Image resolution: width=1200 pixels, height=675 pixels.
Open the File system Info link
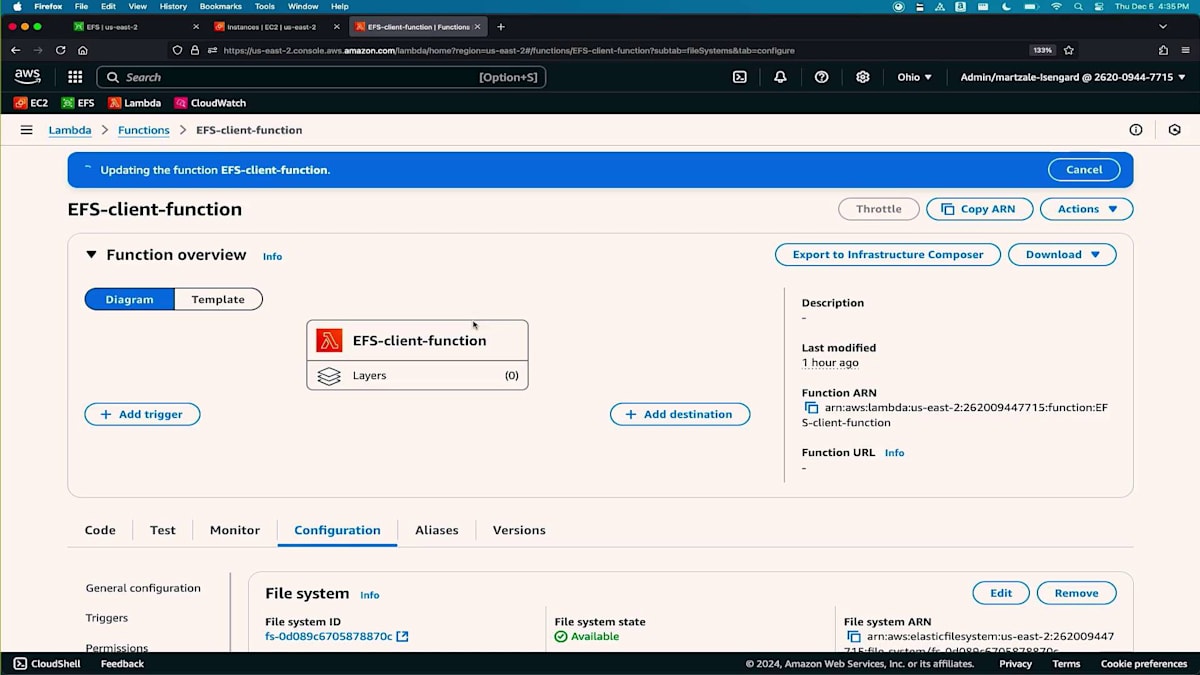(x=370, y=595)
